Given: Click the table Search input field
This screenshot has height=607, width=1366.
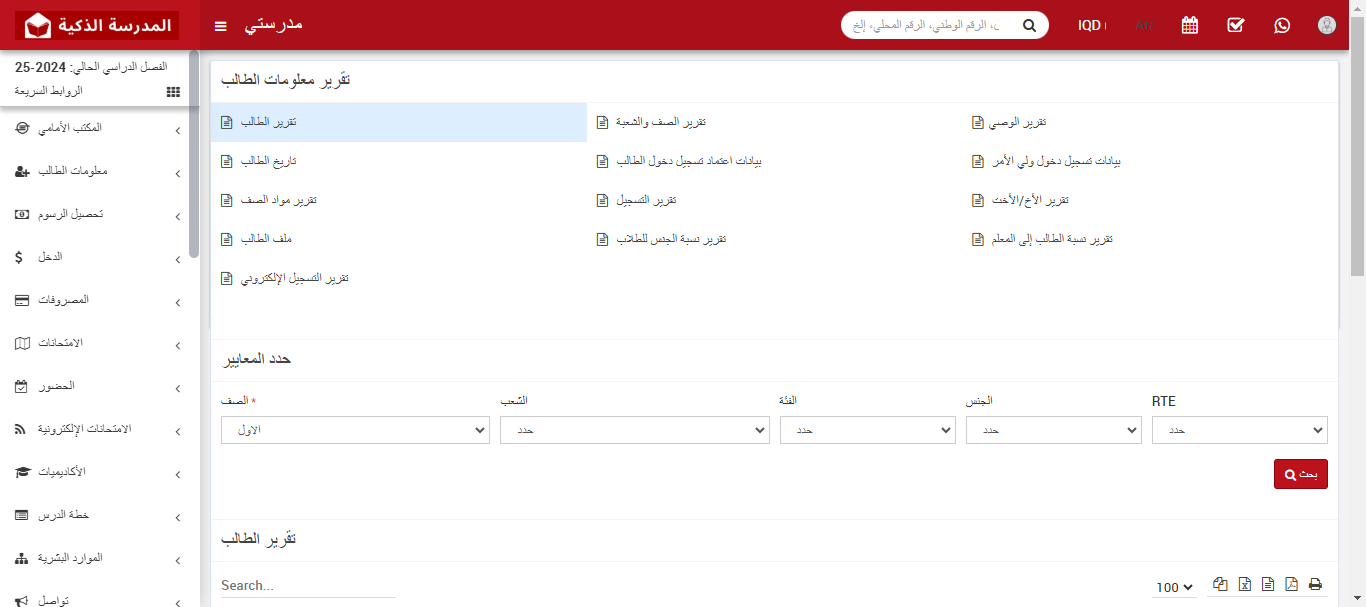Looking at the screenshot, I should point(308,586).
